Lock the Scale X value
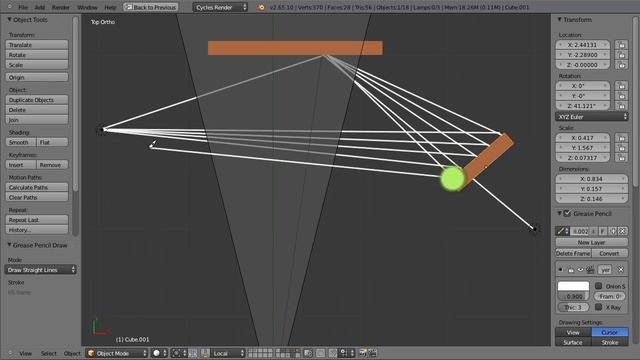 pyautogui.click(x=621, y=138)
